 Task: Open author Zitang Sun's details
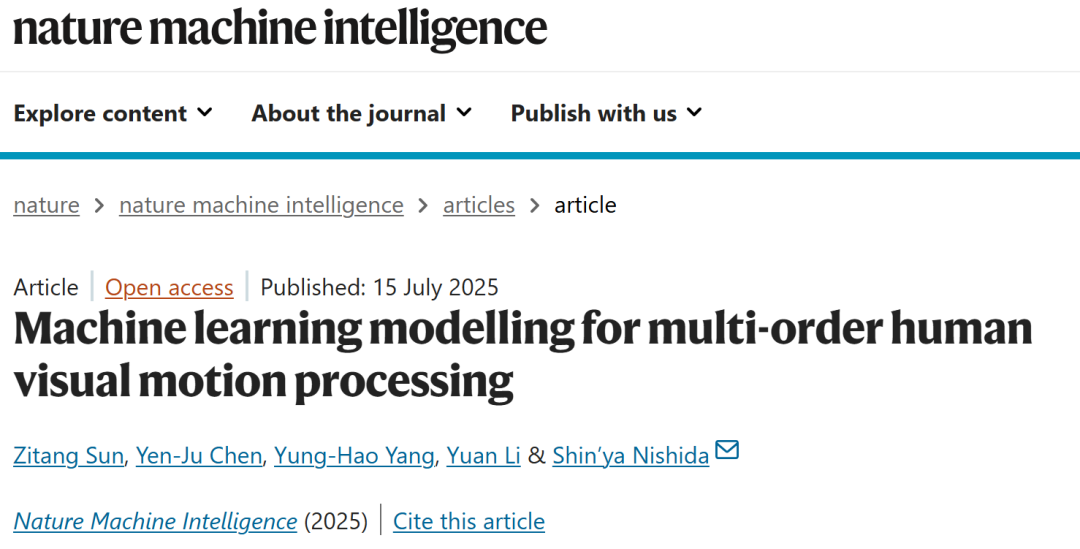point(68,456)
